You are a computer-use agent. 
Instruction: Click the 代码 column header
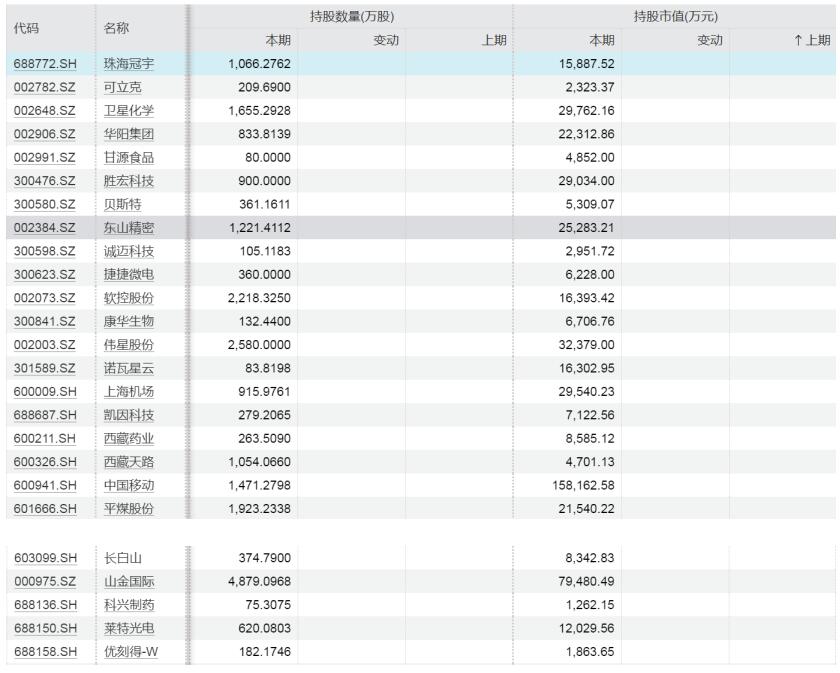(30, 25)
